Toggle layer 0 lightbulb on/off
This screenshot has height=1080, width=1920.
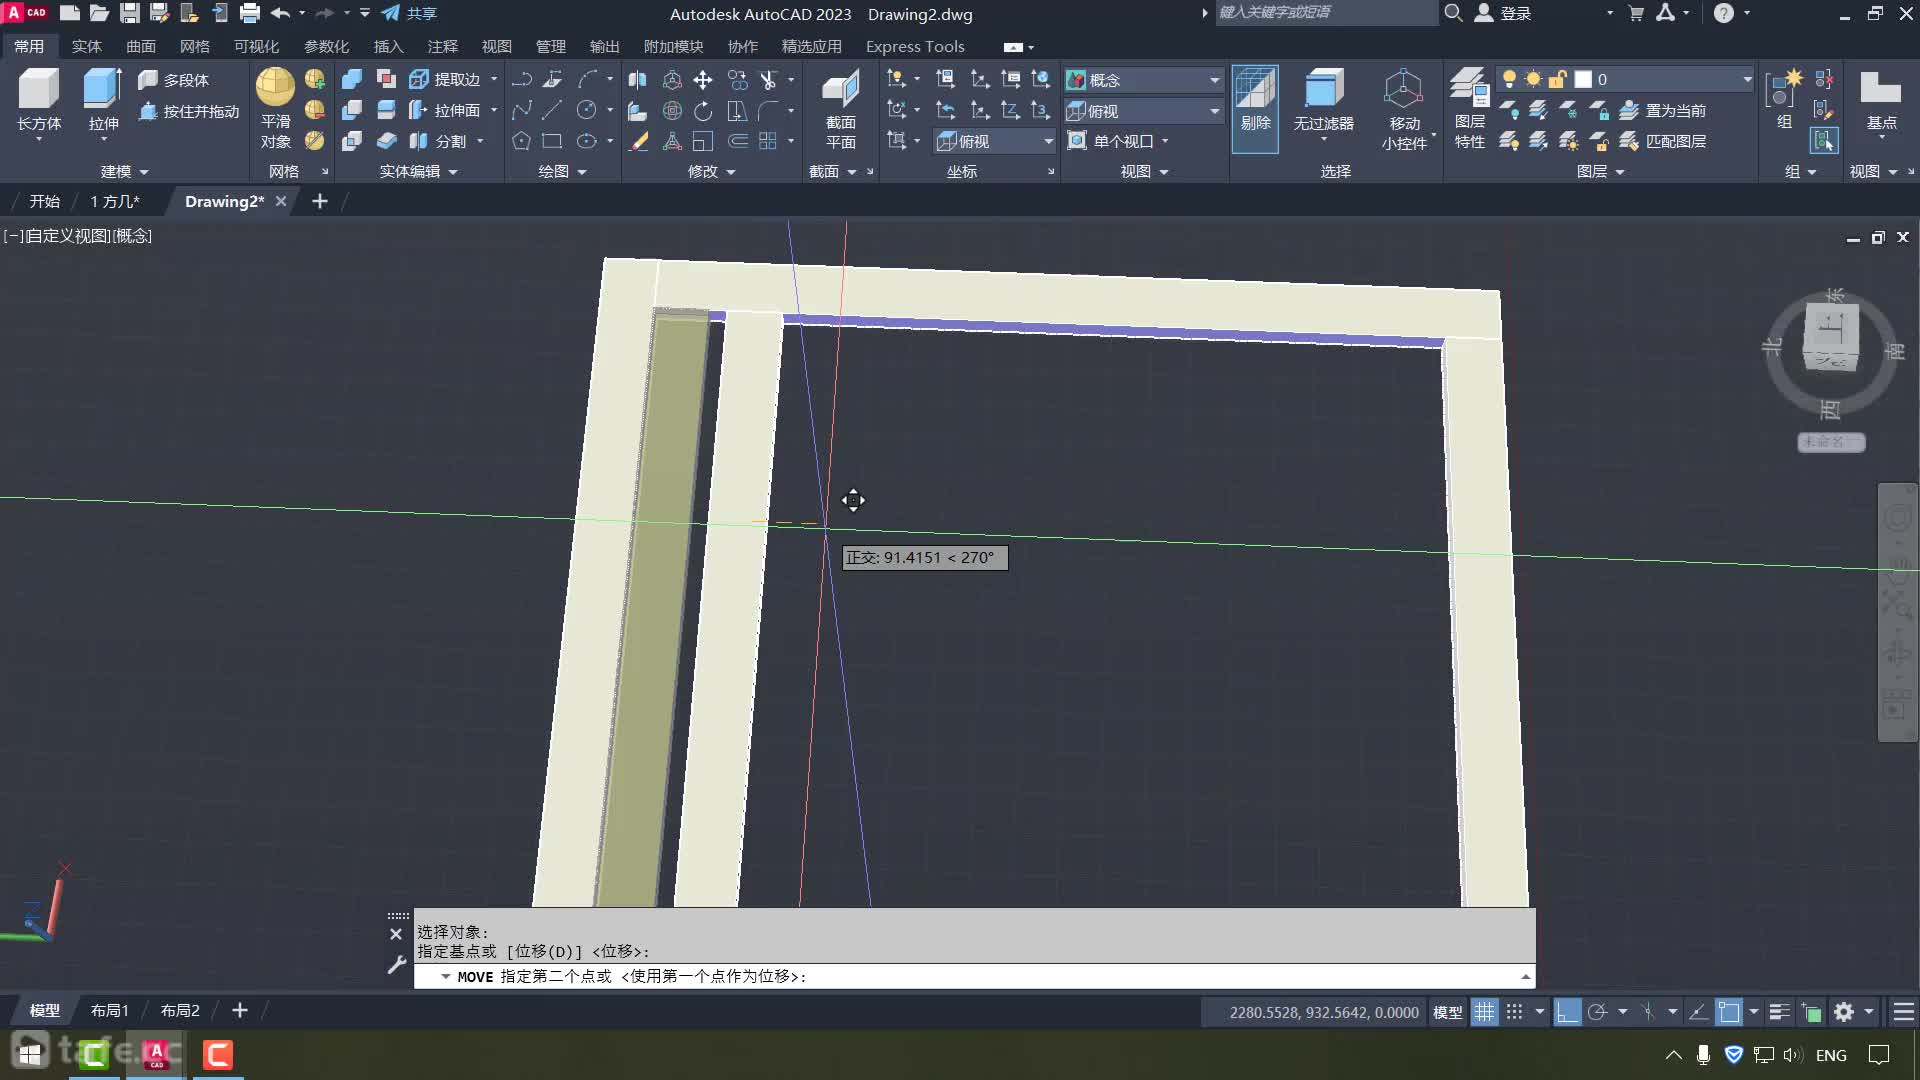pyautogui.click(x=1509, y=79)
